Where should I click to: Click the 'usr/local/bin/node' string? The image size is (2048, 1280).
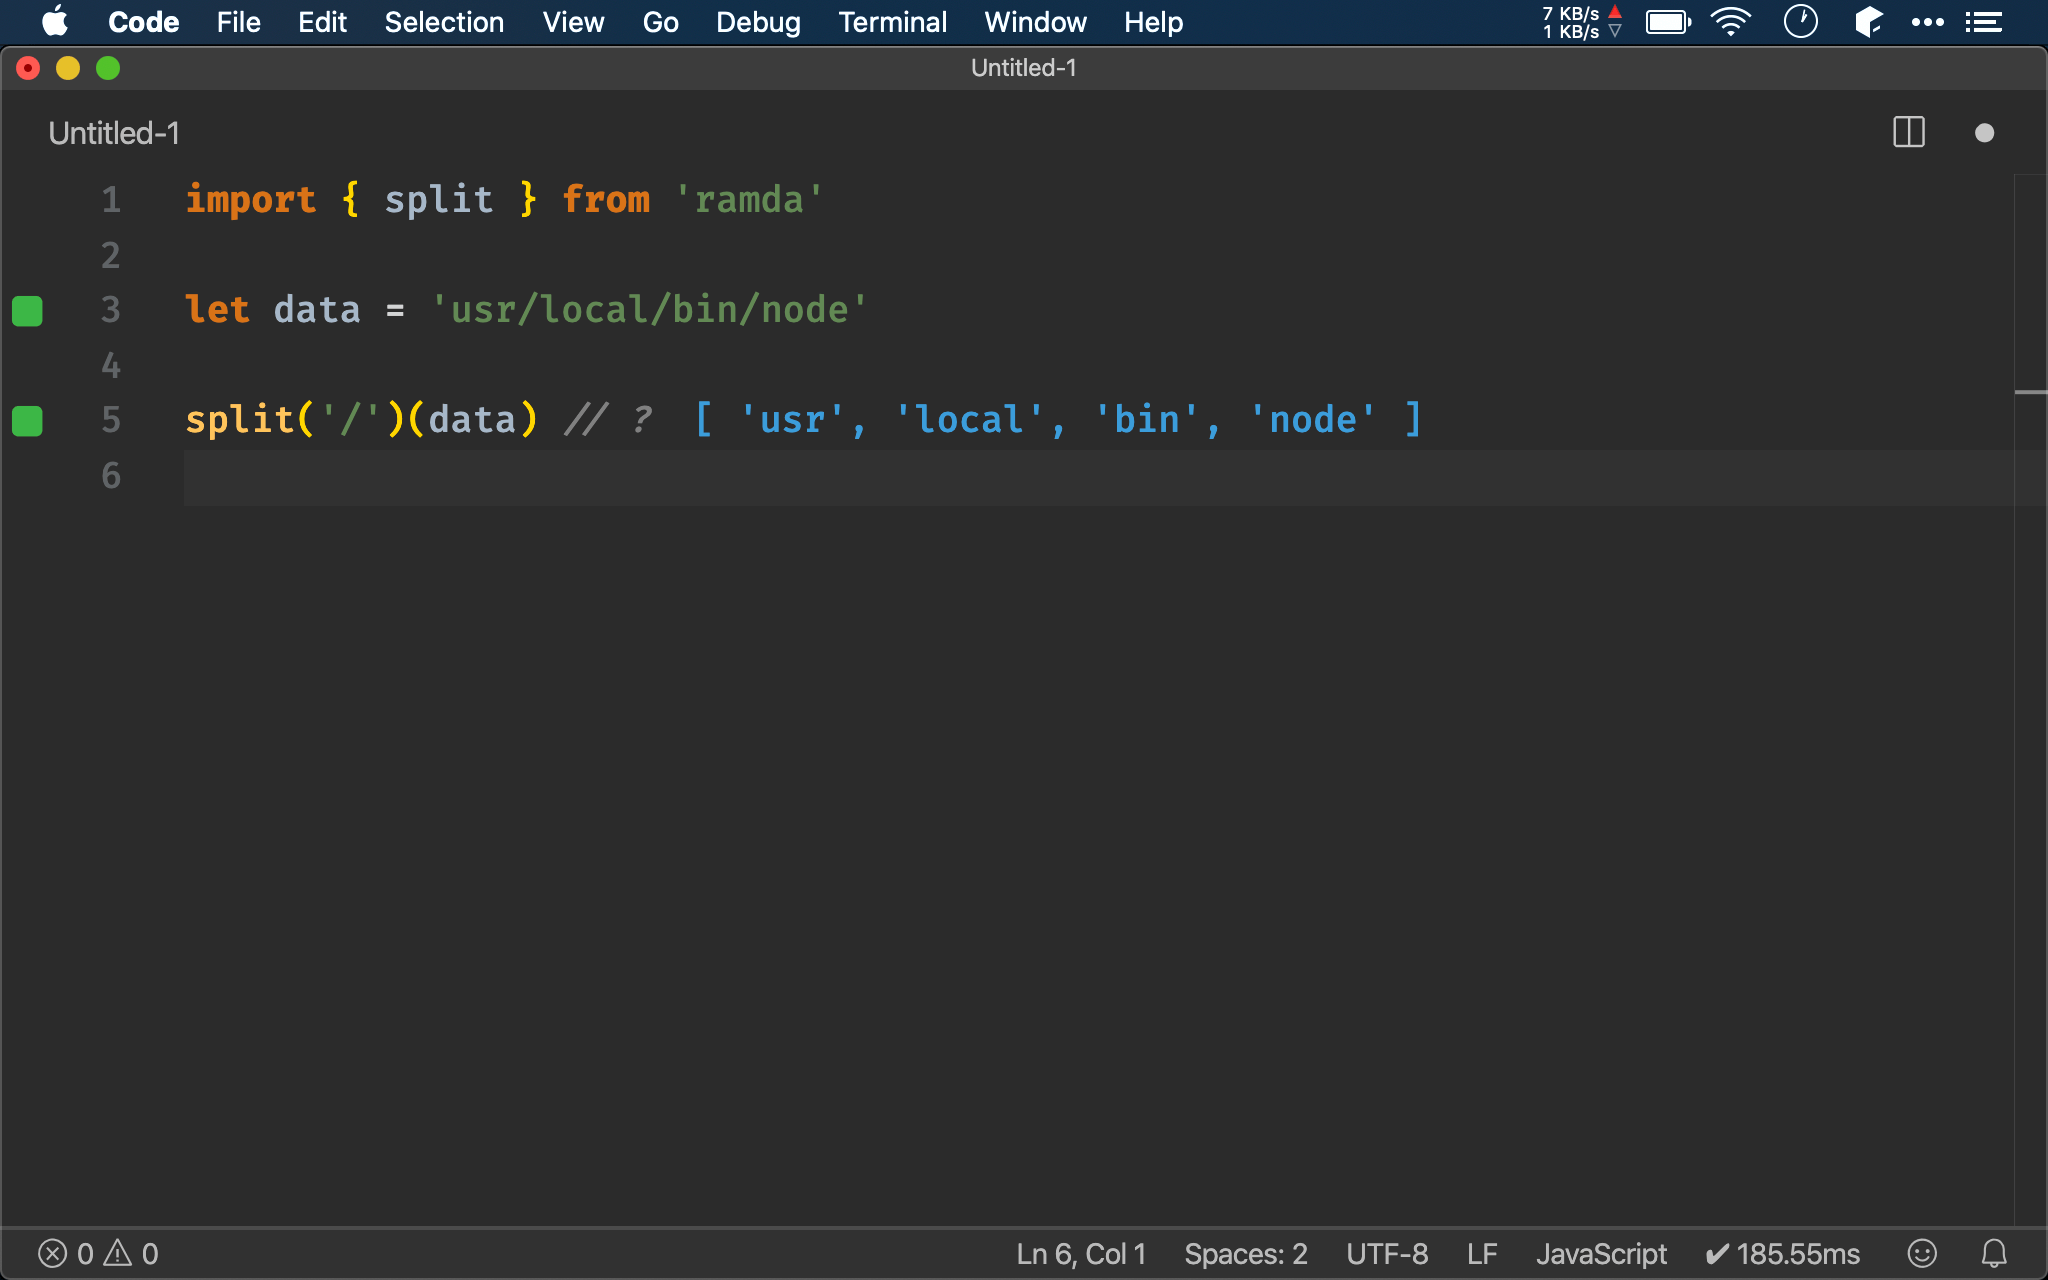[x=649, y=309]
